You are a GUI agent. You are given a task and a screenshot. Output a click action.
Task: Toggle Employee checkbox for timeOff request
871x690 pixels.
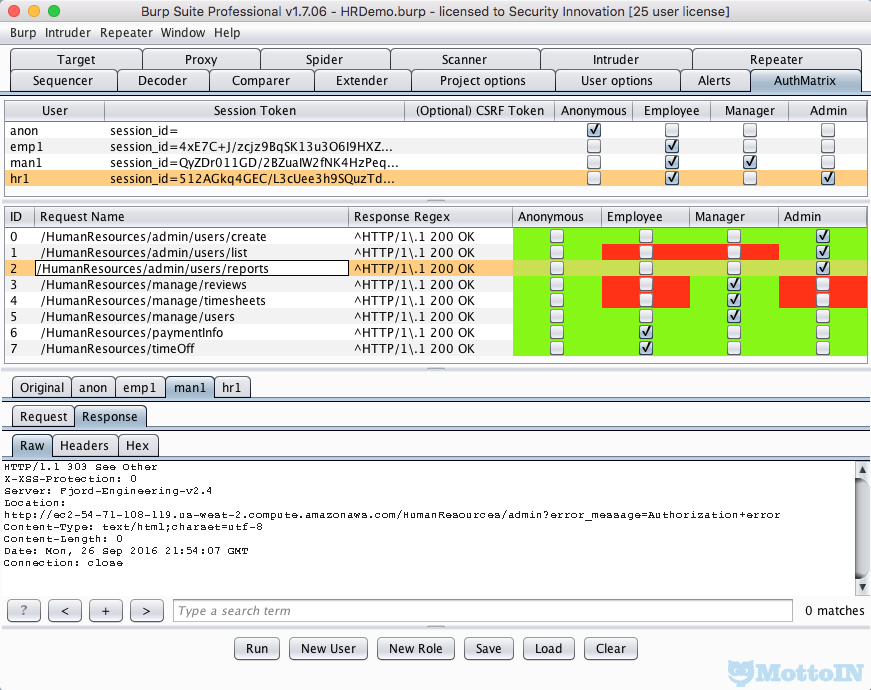pyautogui.click(x=645, y=348)
